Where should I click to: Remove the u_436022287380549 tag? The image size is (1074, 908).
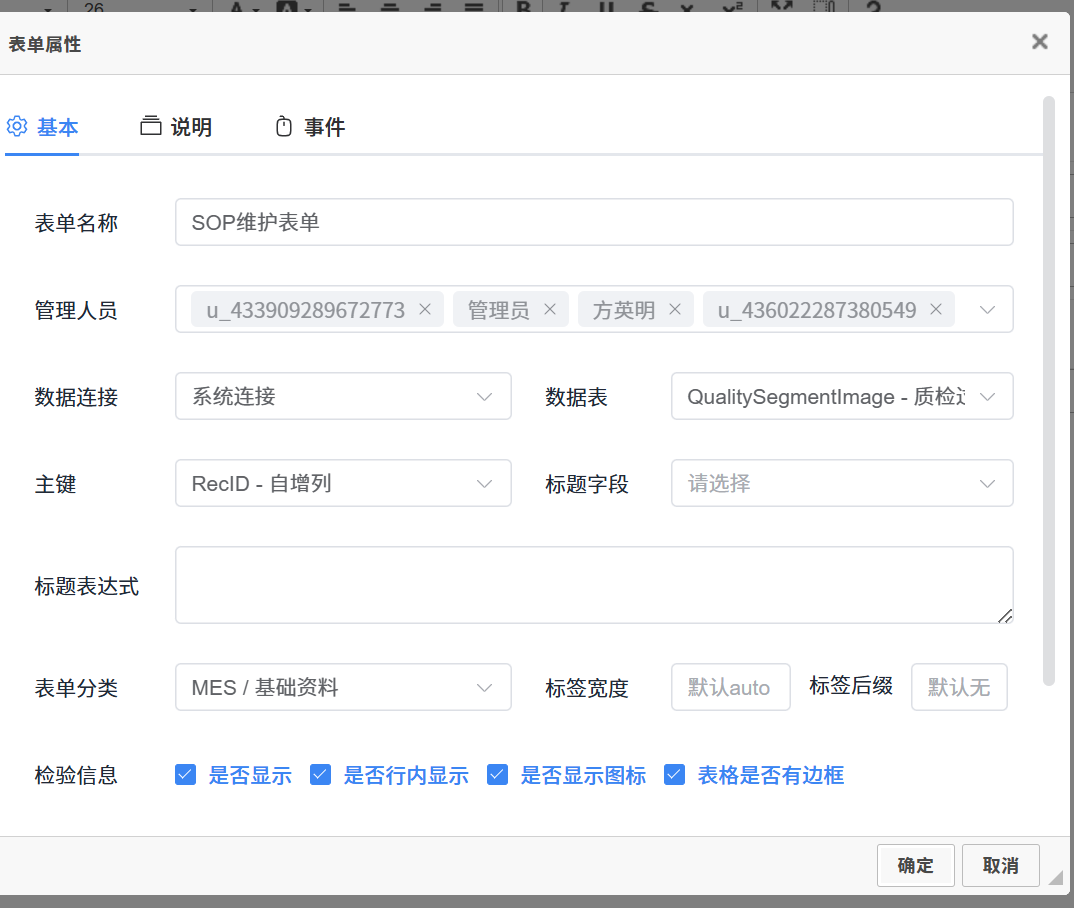936,310
